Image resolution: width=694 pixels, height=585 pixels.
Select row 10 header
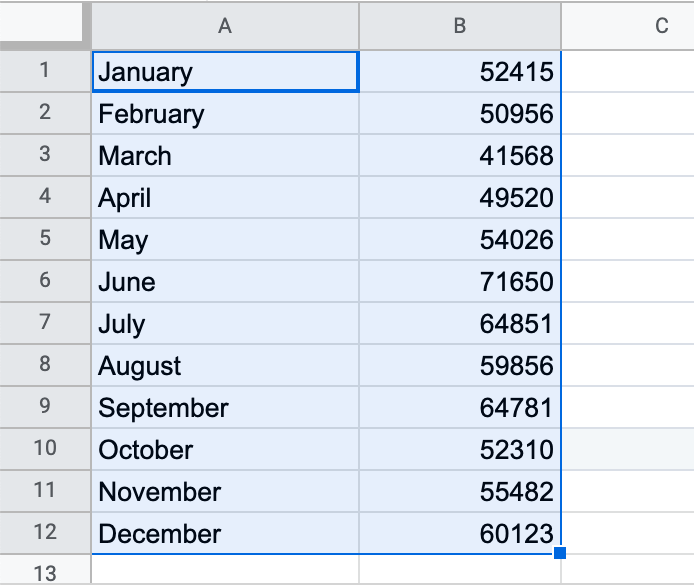pos(45,450)
